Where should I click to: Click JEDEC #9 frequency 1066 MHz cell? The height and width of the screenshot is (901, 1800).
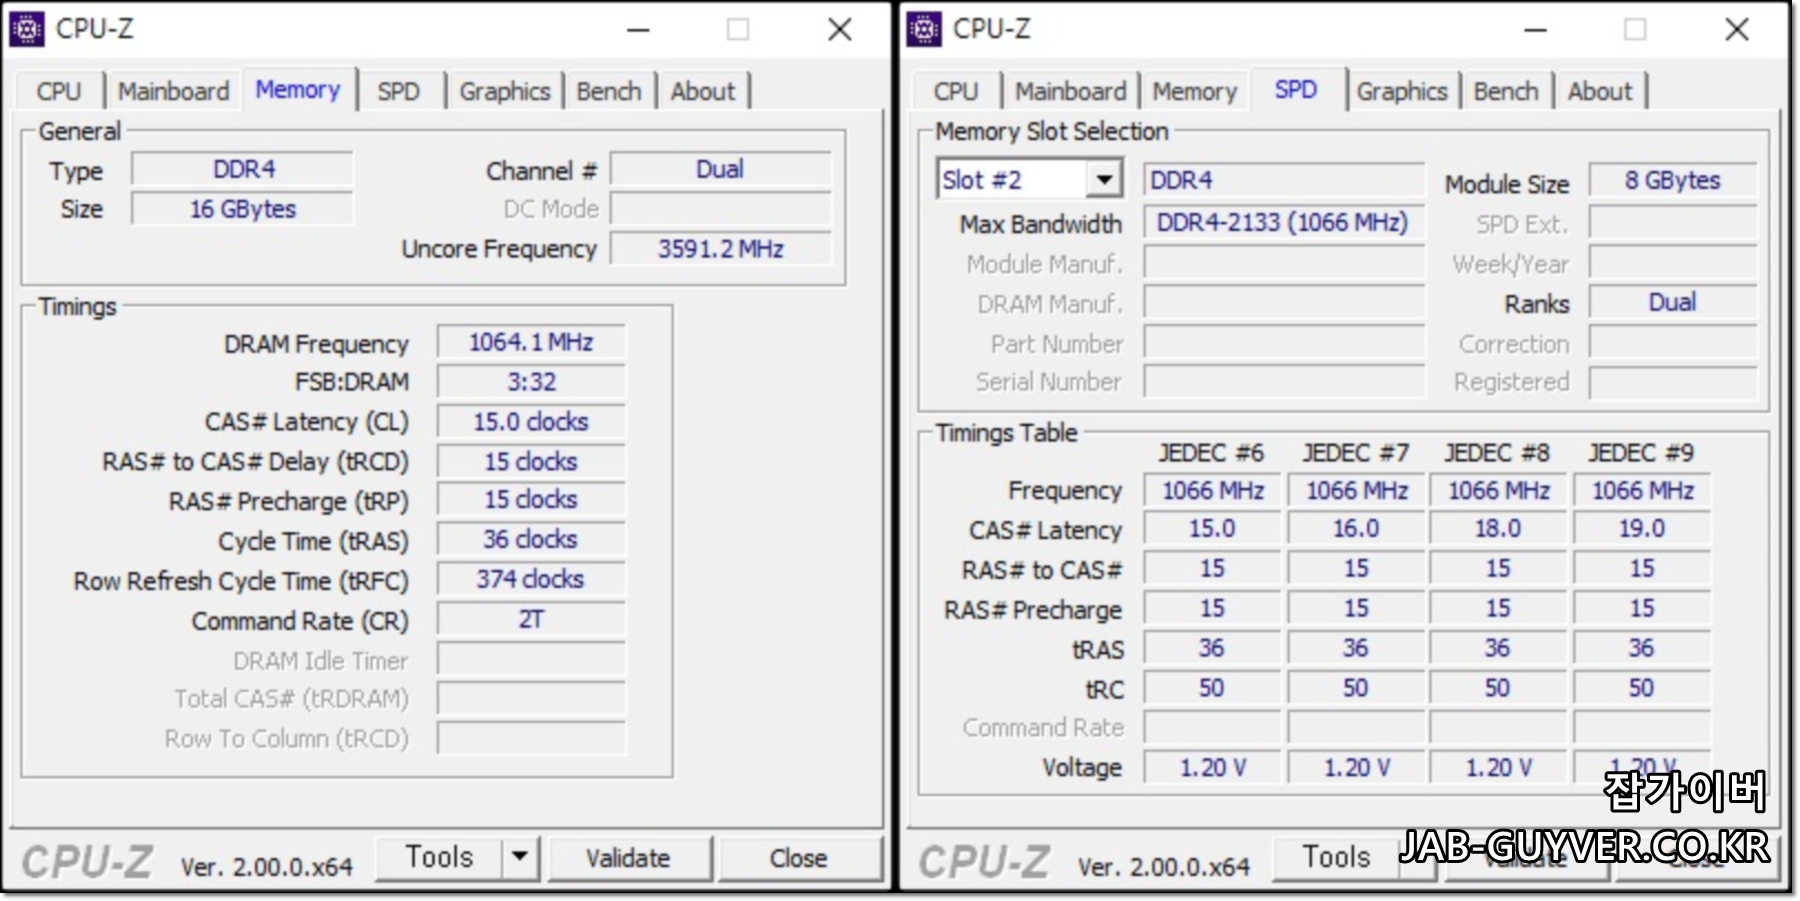click(x=1642, y=491)
